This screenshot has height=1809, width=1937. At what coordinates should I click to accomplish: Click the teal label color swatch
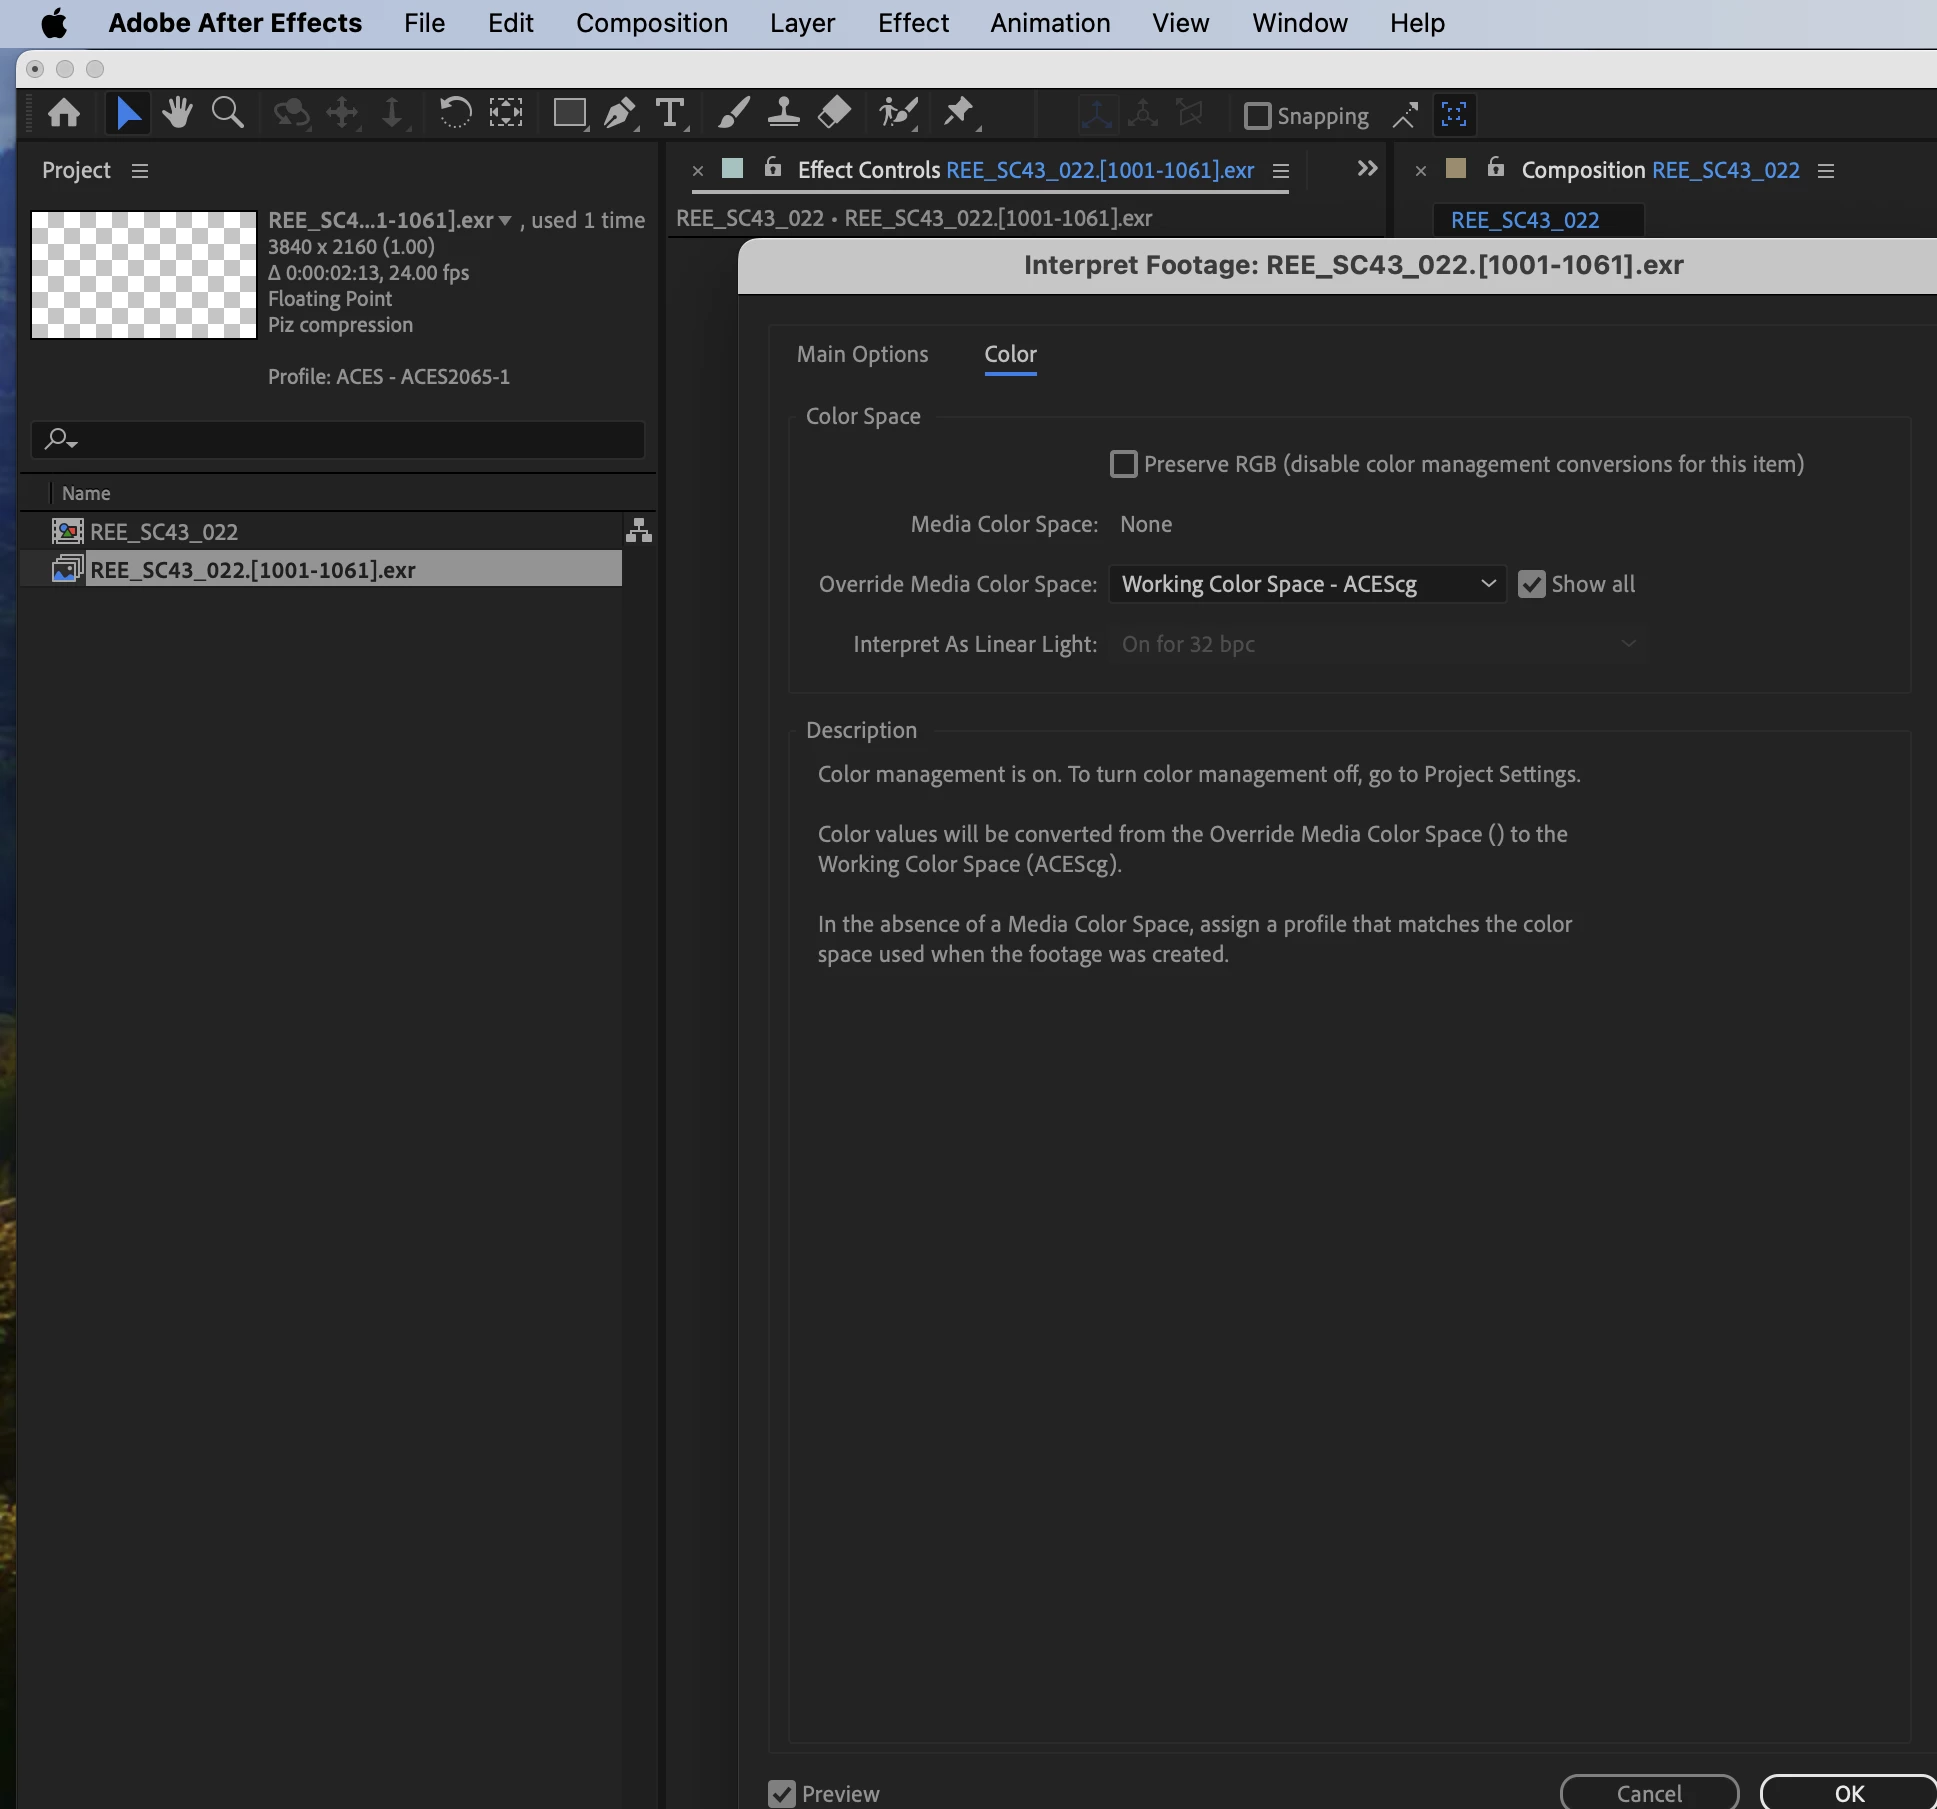point(733,169)
